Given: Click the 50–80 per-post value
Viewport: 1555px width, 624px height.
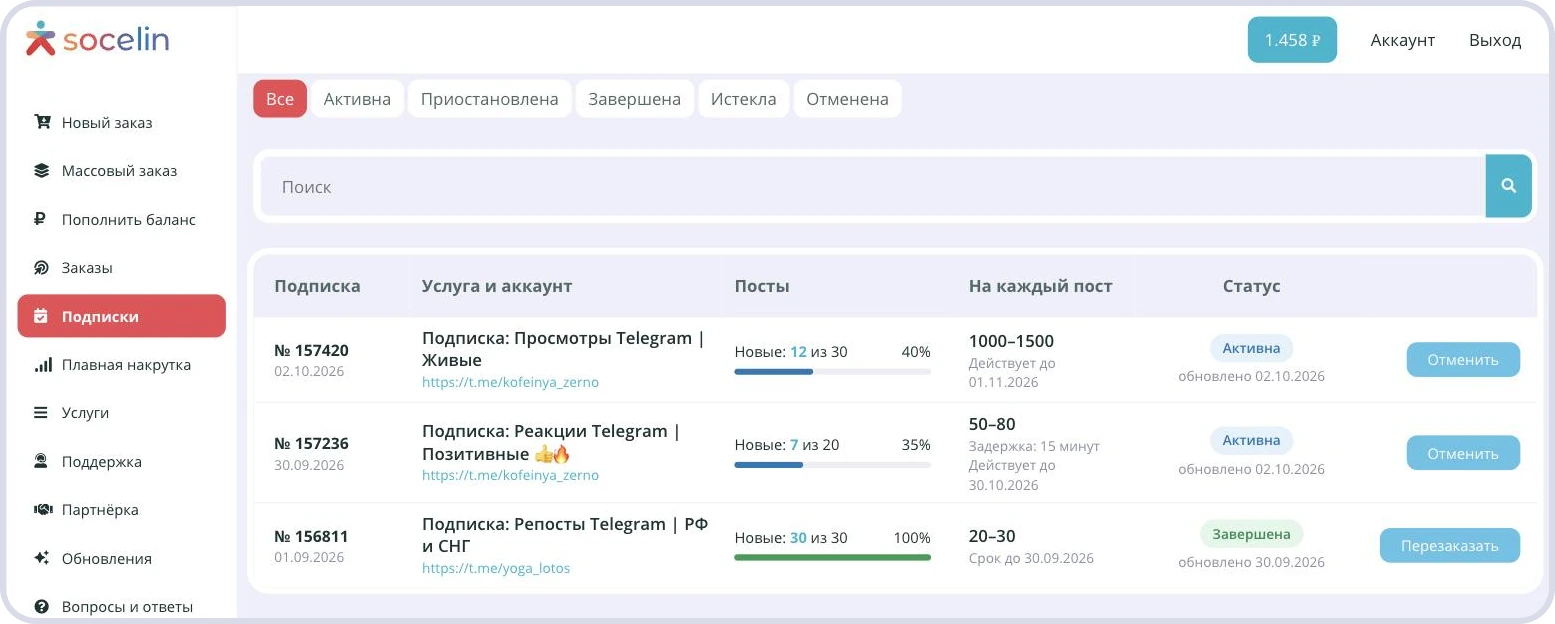Looking at the screenshot, I should [992, 424].
